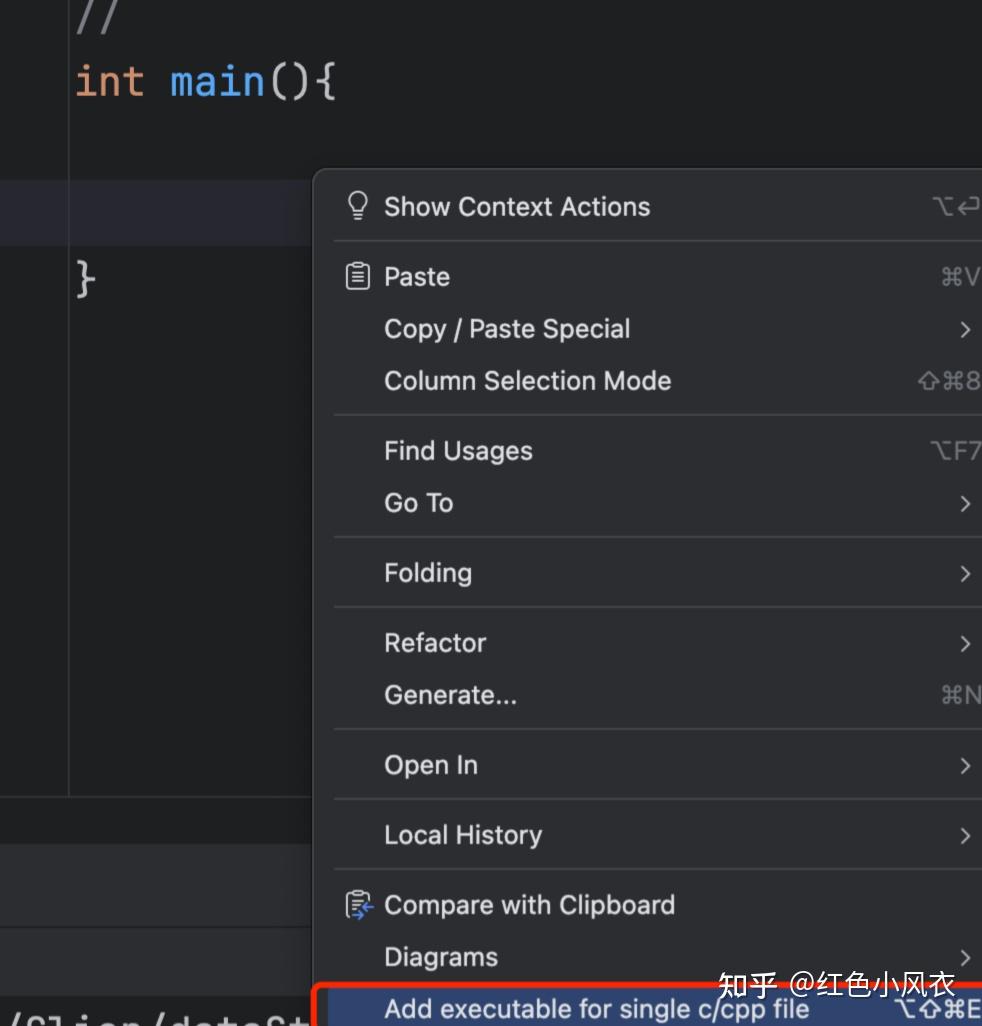This screenshot has width=982, height=1026.
Task: Open the Folding submenu
Action: coord(428,573)
